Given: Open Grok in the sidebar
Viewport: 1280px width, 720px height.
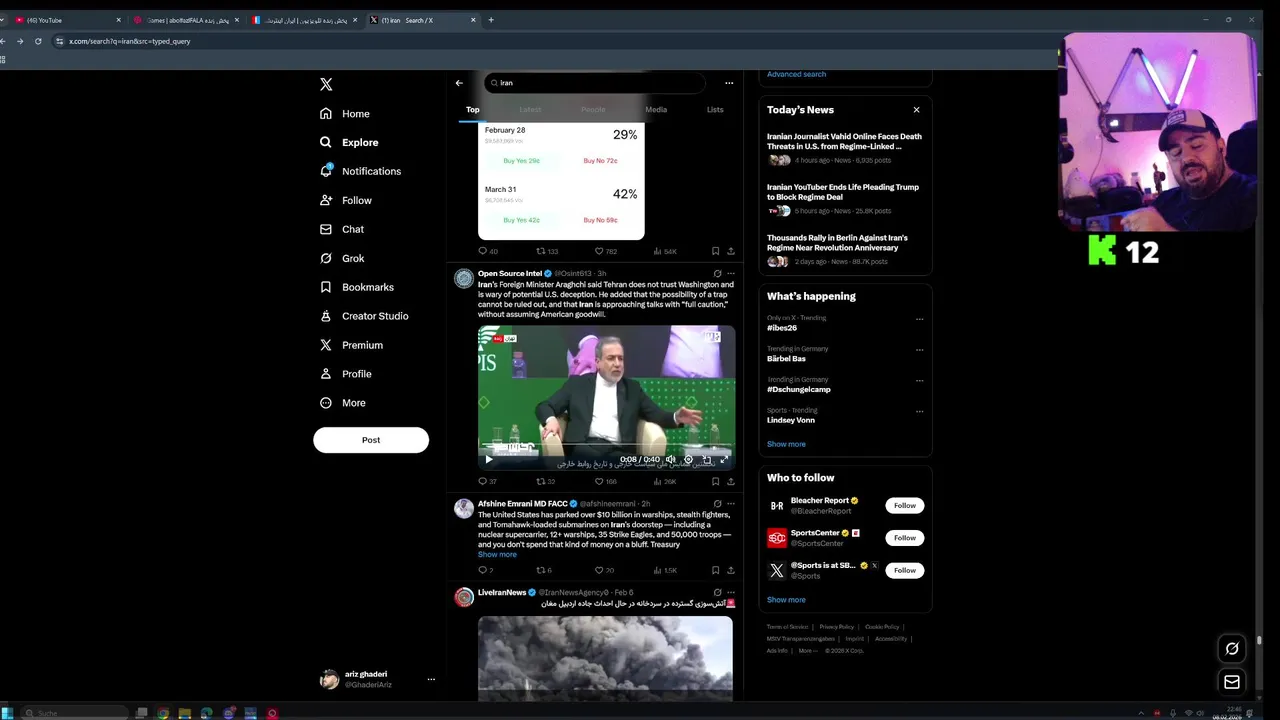Looking at the screenshot, I should pos(341,258).
